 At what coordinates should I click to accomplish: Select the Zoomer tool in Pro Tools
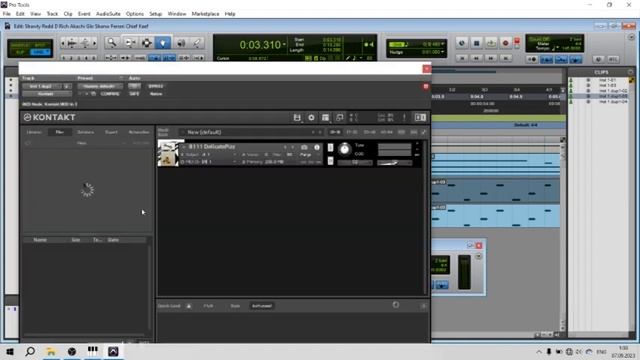click(x=112, y=42)
